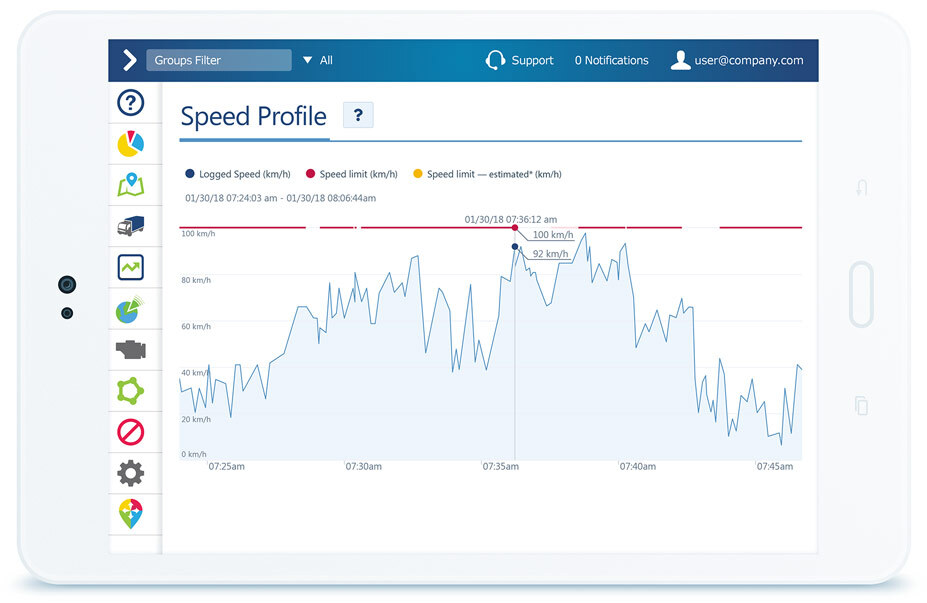Click the 100 km/h data point marker
Screen dimensions: 927x603
click(515, 228)
